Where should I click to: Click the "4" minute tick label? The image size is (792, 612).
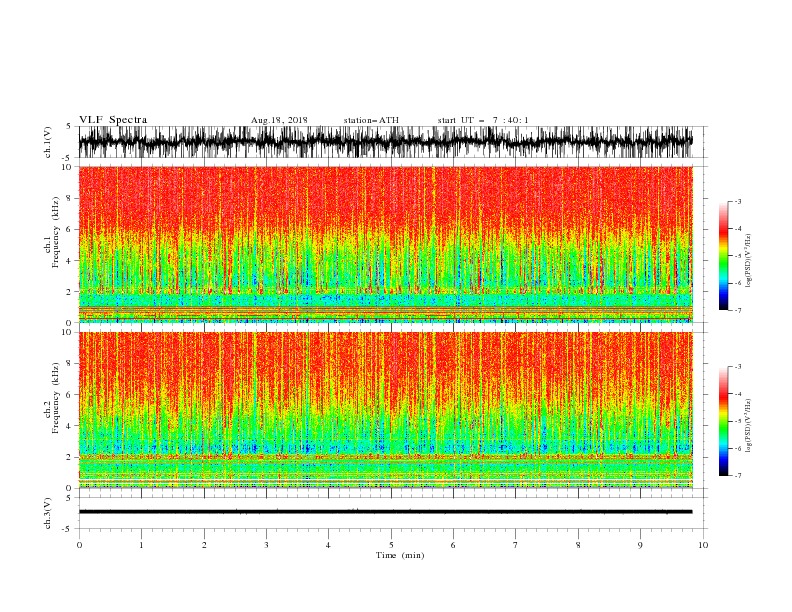328,545
